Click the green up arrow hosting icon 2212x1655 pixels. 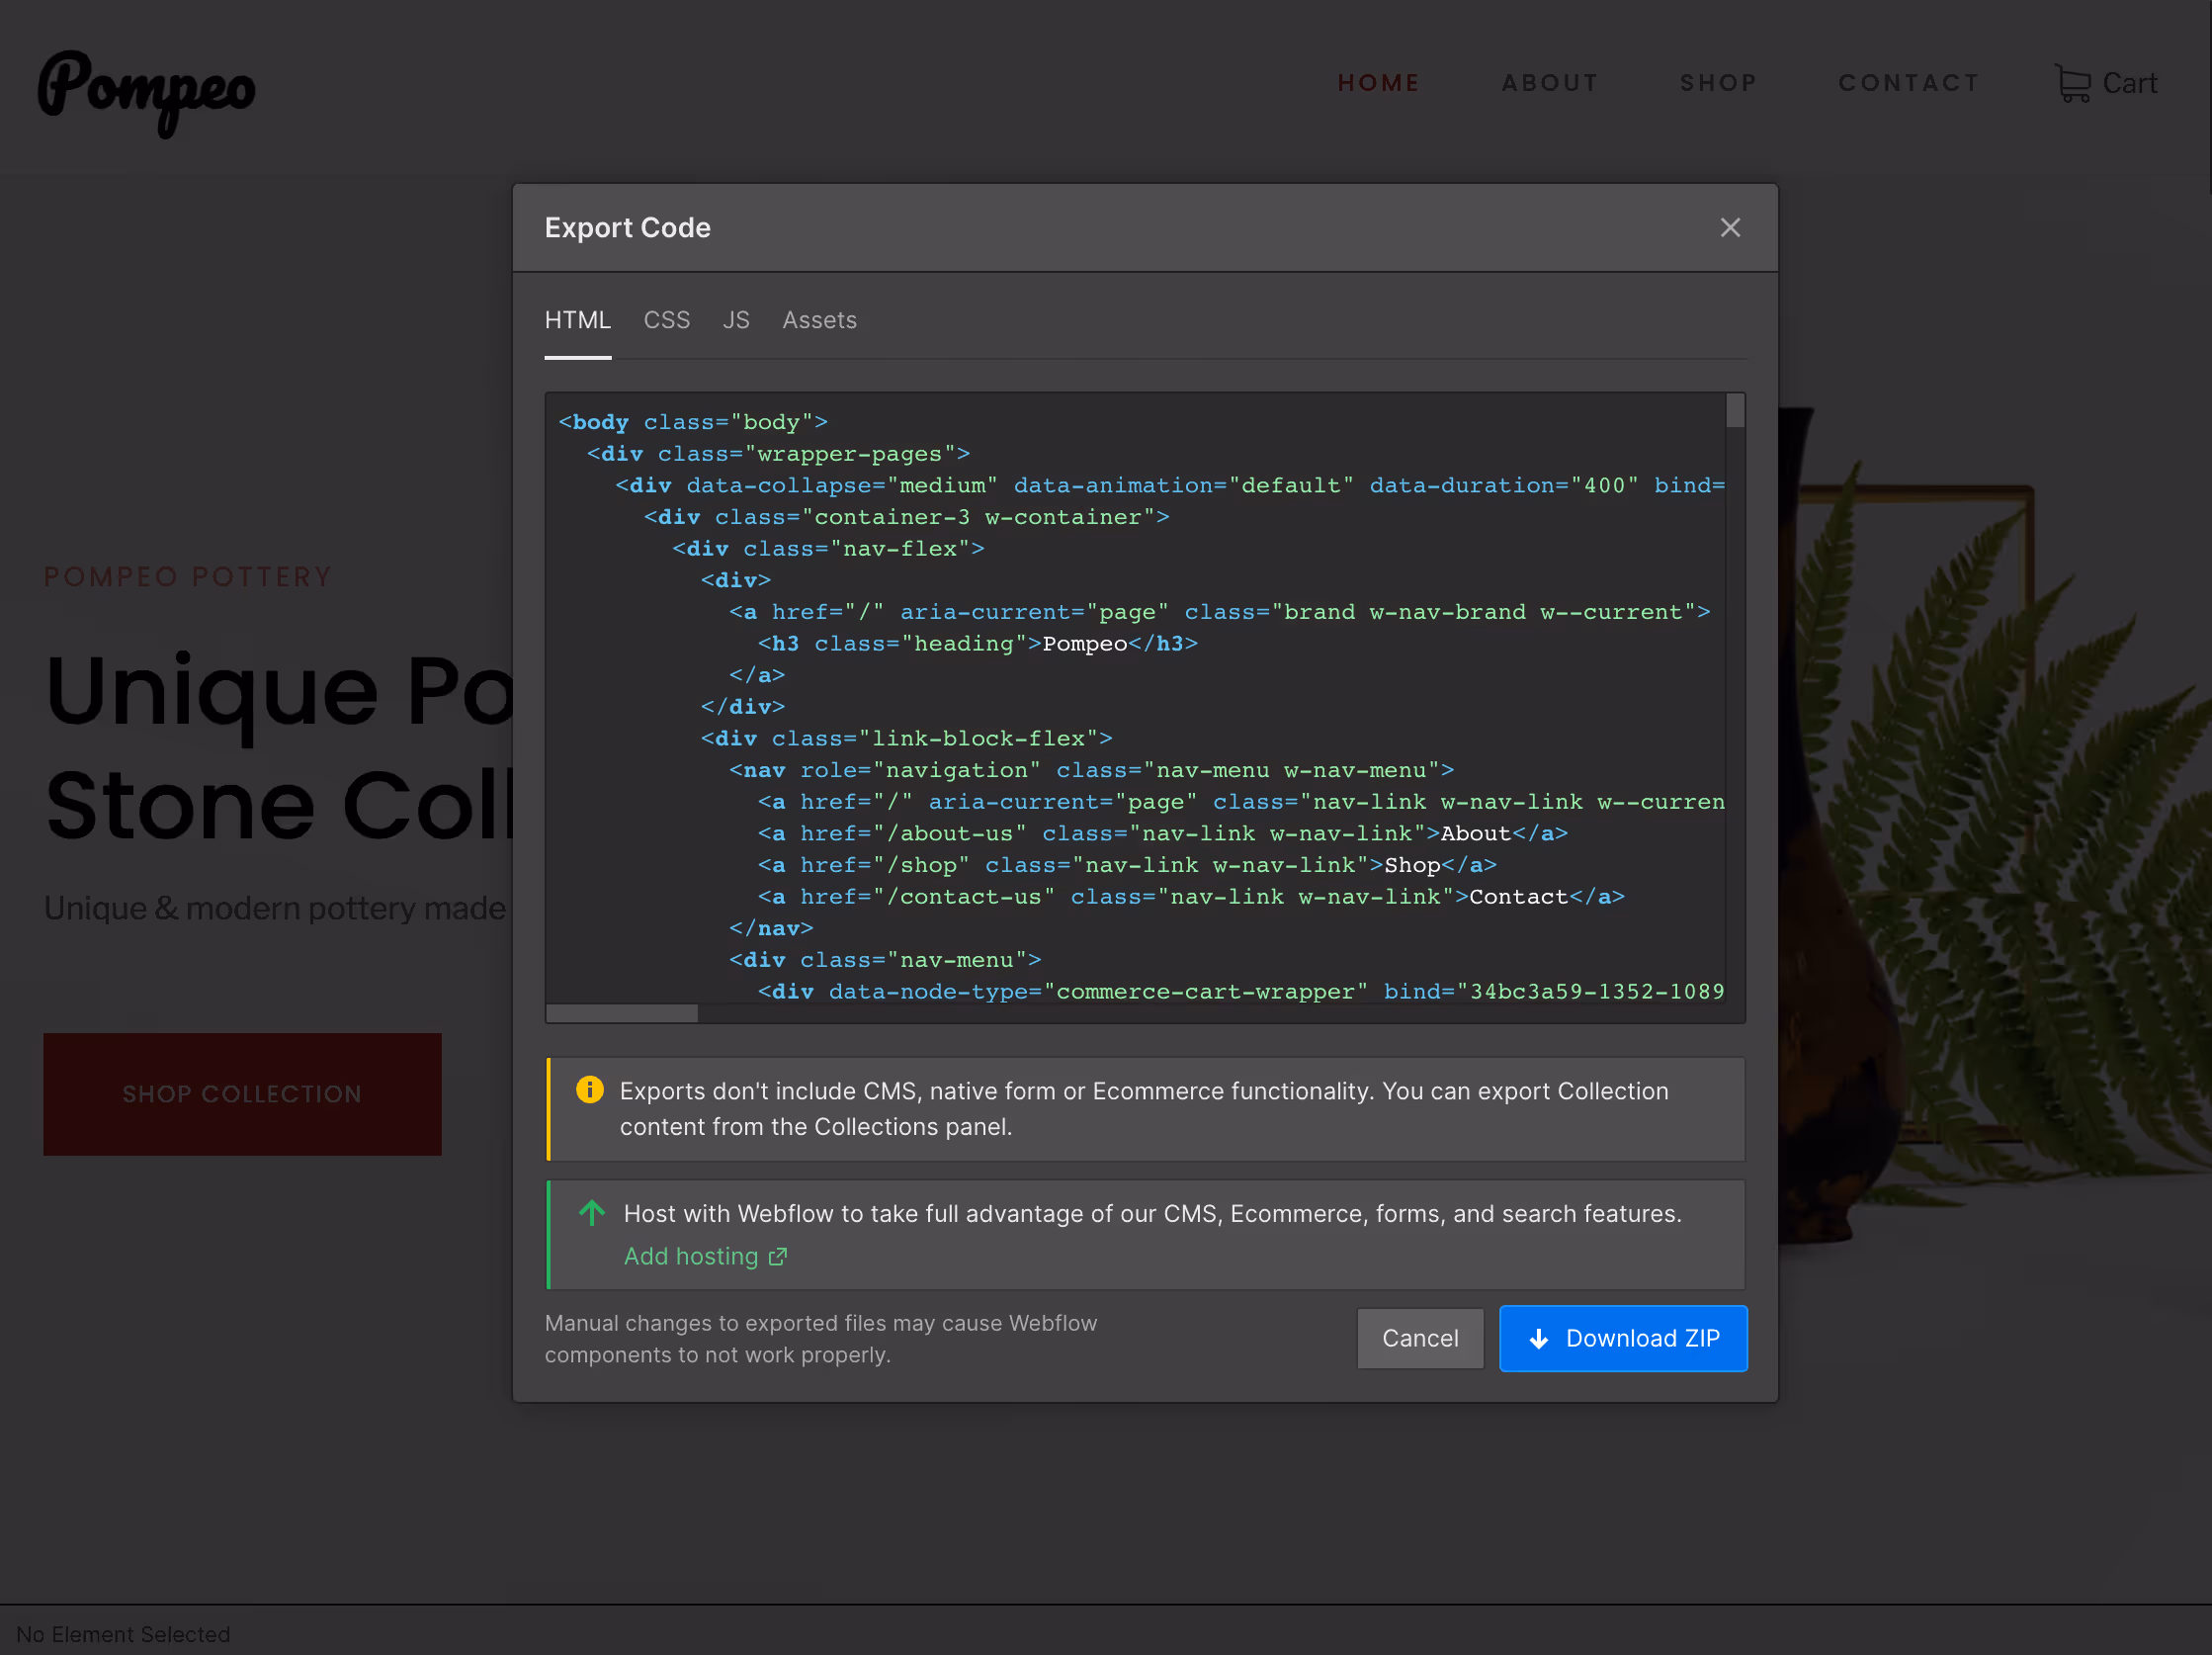[592, 1213]
